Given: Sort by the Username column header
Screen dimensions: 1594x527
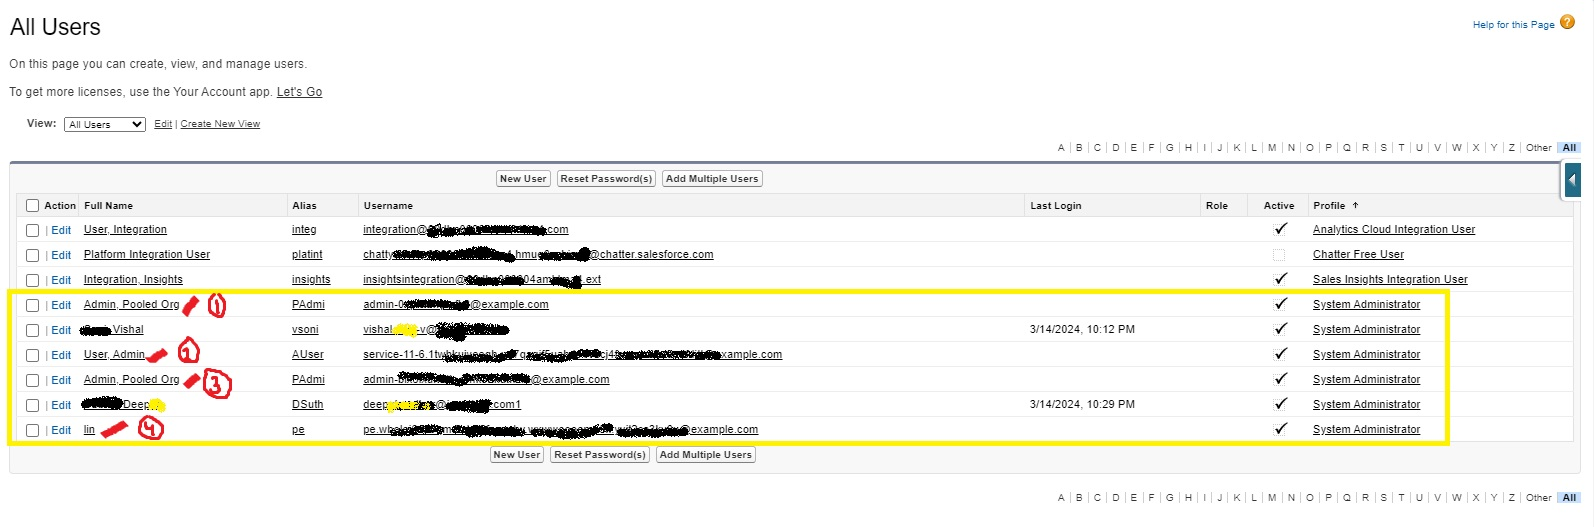Looking at the screenshot, I should [x=388, y=206].
